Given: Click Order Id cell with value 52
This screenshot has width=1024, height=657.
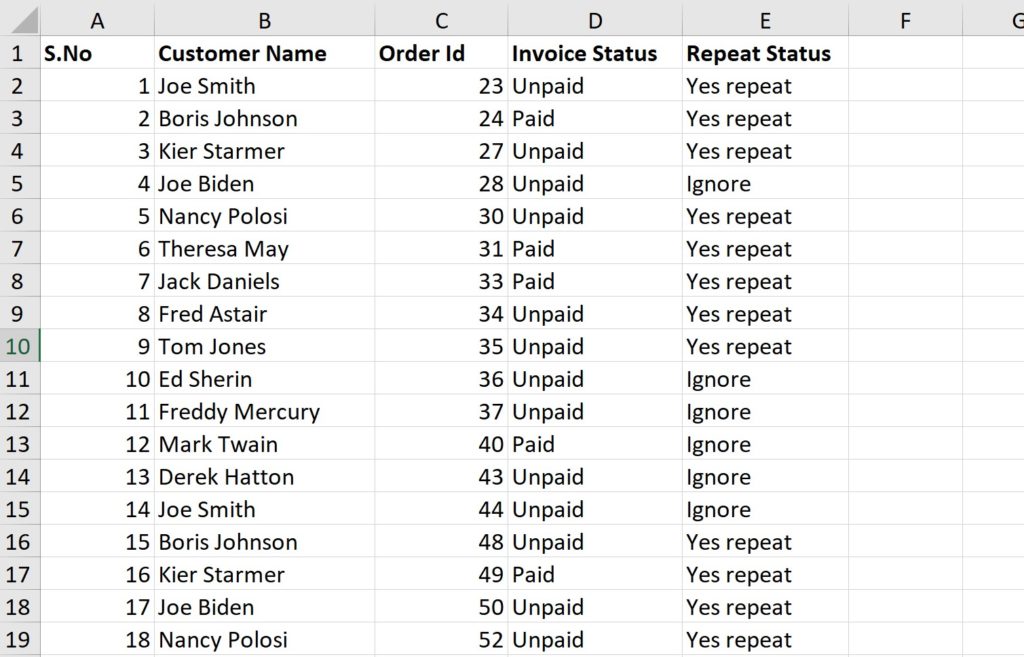Looking at the screenshot, I should point(441,639).
